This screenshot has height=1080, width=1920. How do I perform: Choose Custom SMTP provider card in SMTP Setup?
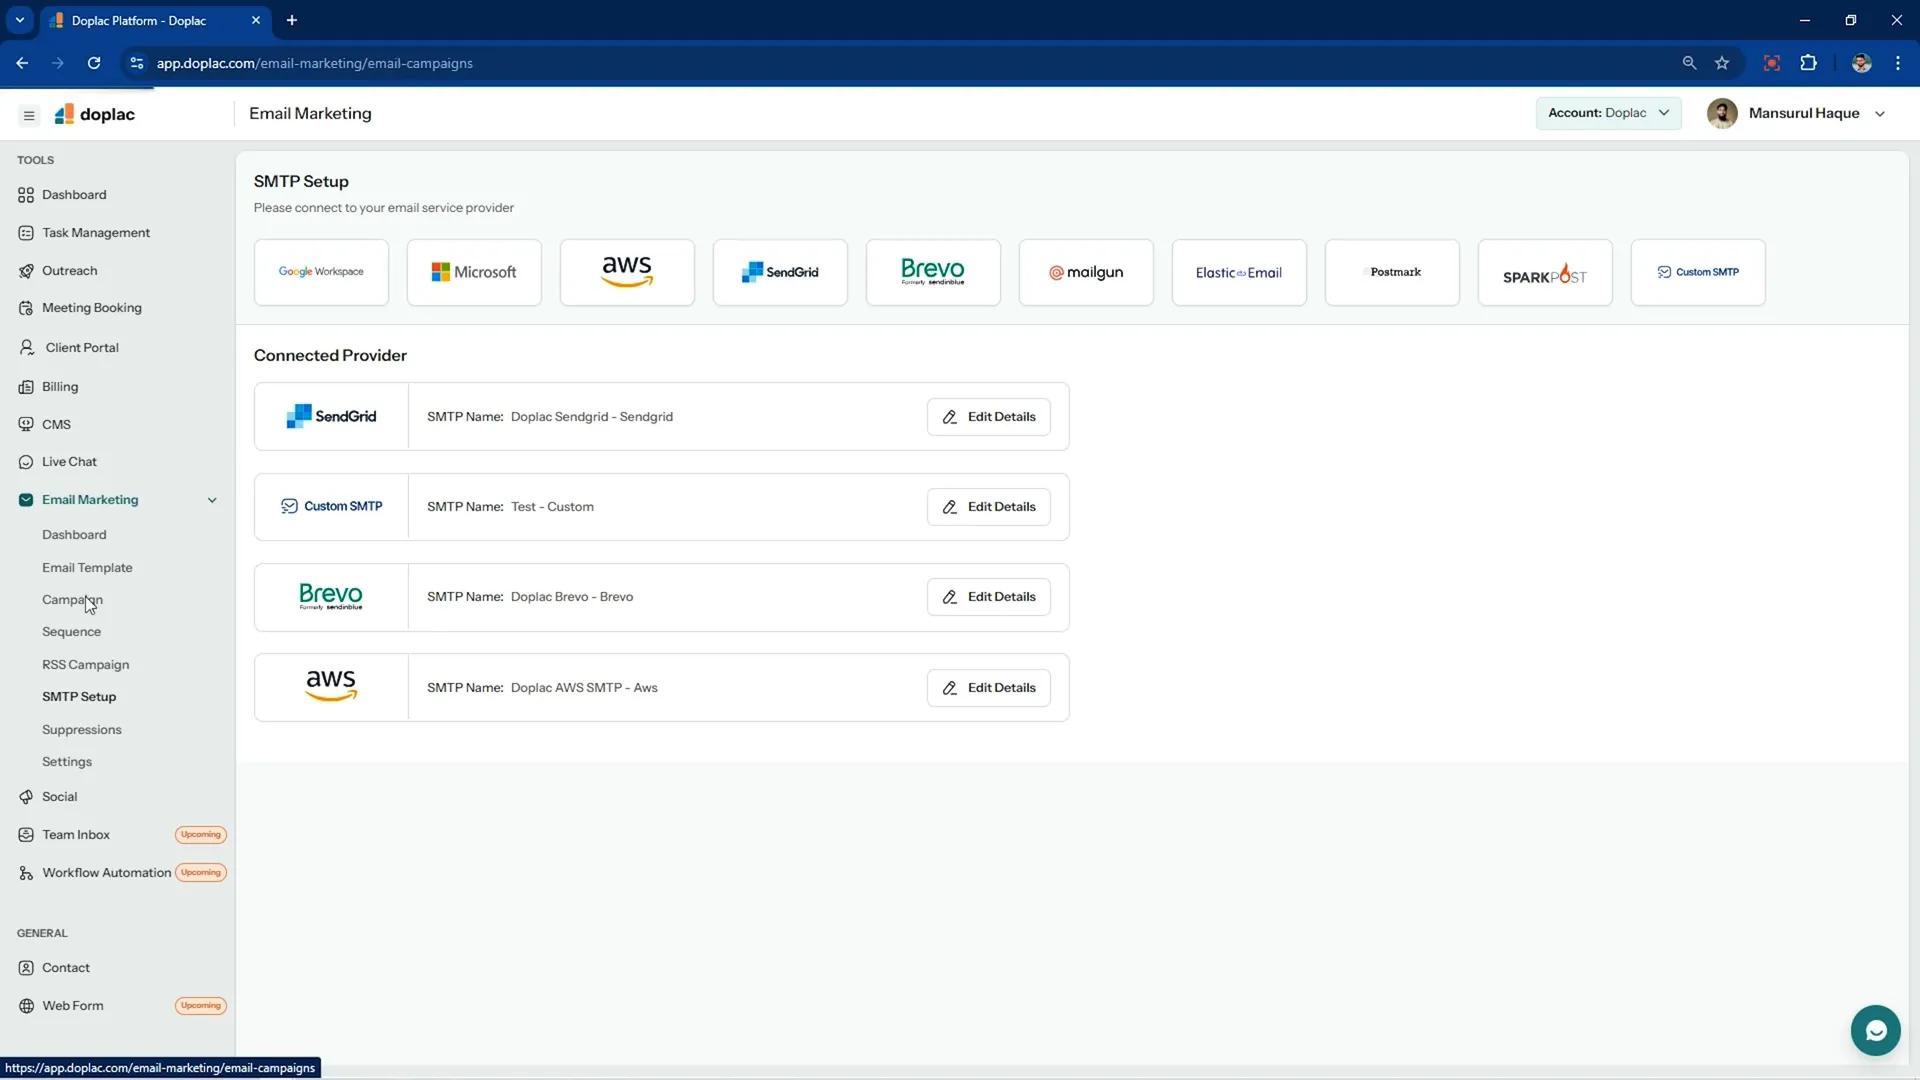(x=1698, y=272)
